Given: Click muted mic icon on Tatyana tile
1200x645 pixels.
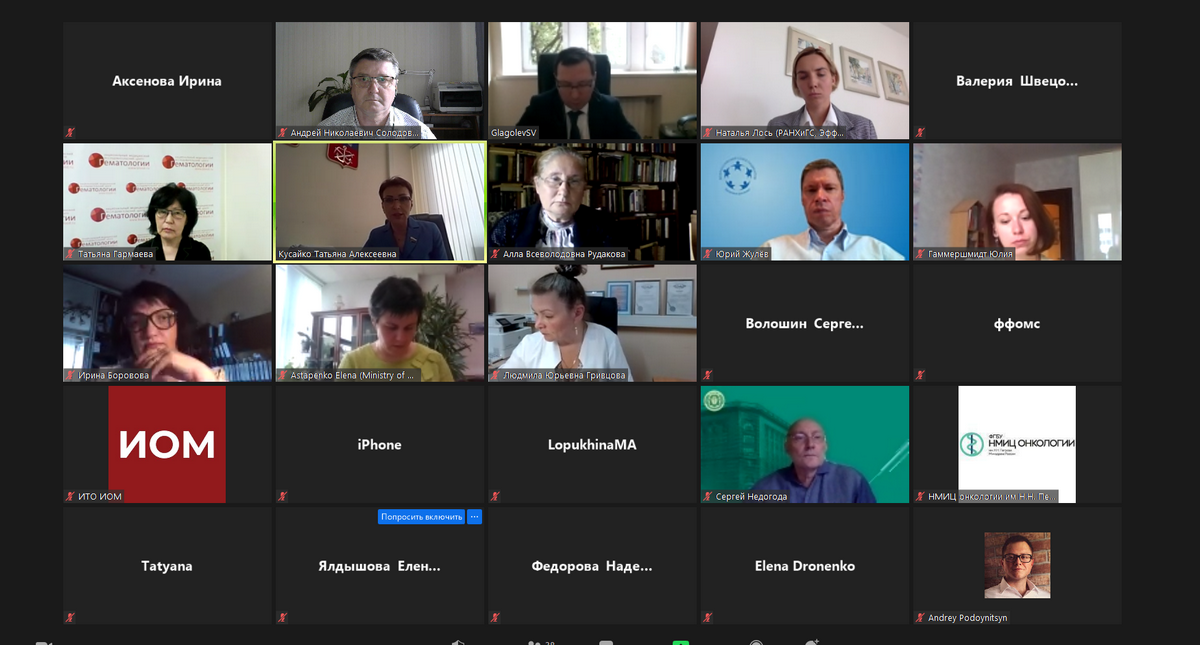Looking at the screenshot, I should pos(70,617).
